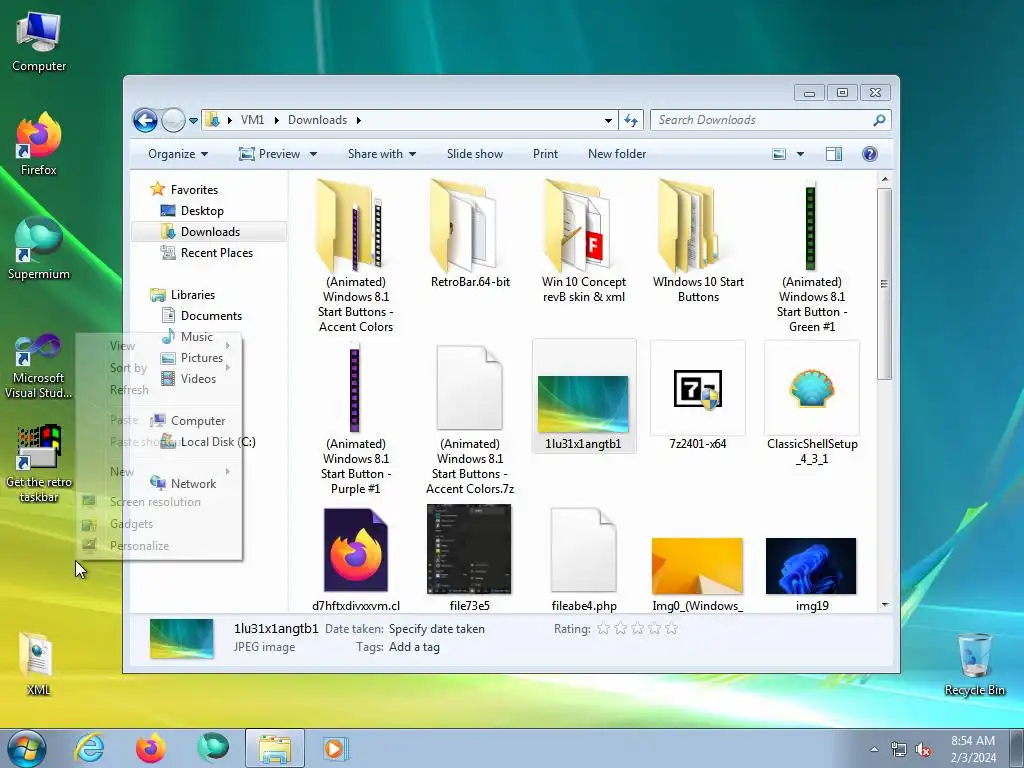Open Firefox from the taskbar
Screen dimensions: 1024x768
(151, 748)
